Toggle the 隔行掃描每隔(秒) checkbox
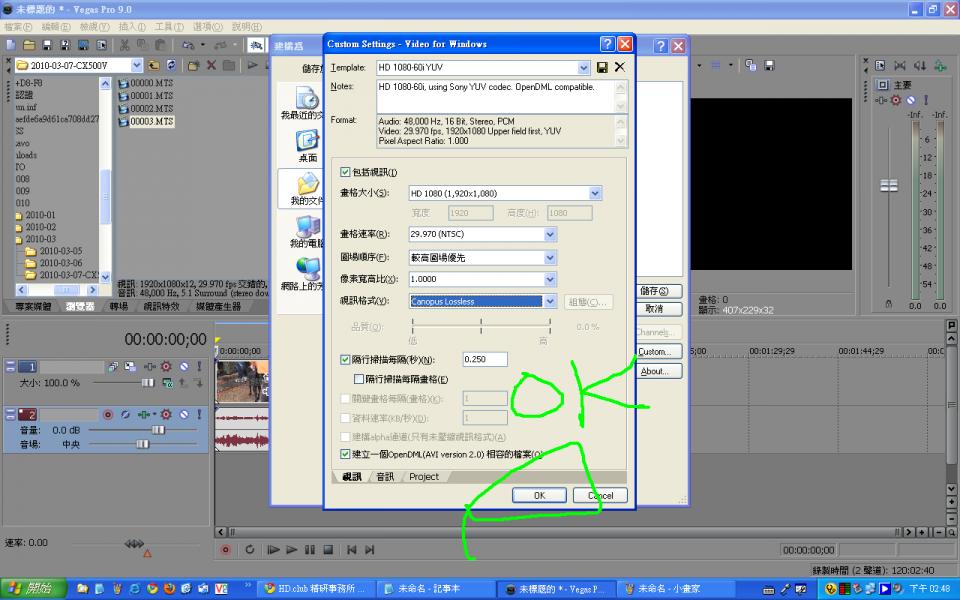Viewport: 960px width, 600px height. (x=346, y=359)
